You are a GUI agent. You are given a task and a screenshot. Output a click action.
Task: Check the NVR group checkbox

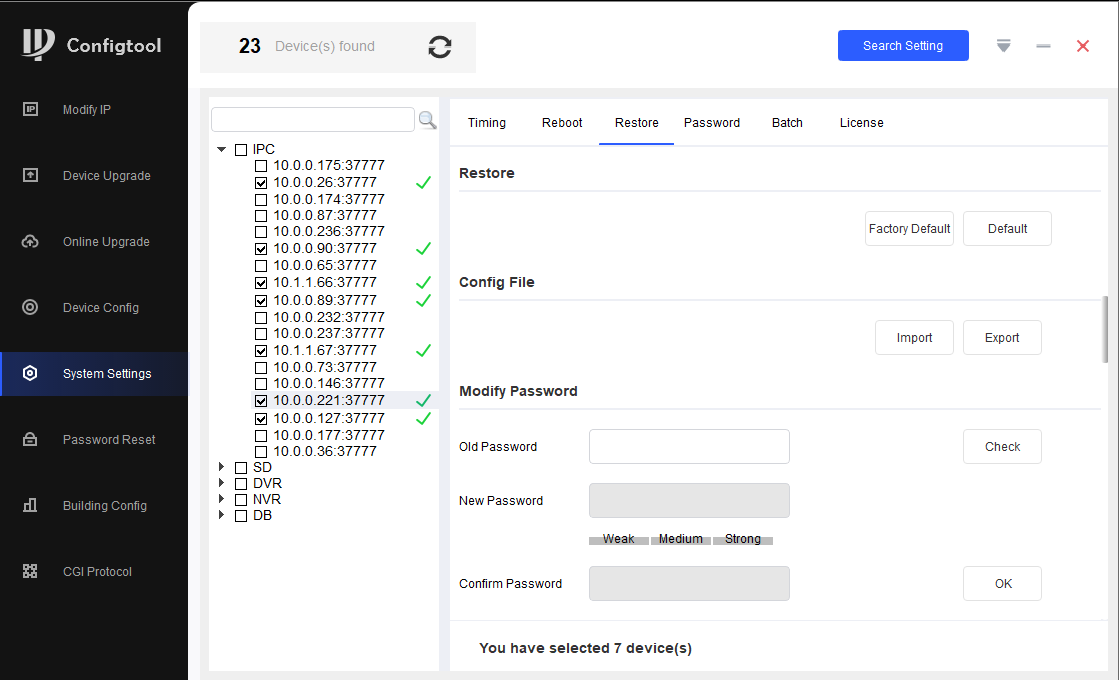pos(241,499)
